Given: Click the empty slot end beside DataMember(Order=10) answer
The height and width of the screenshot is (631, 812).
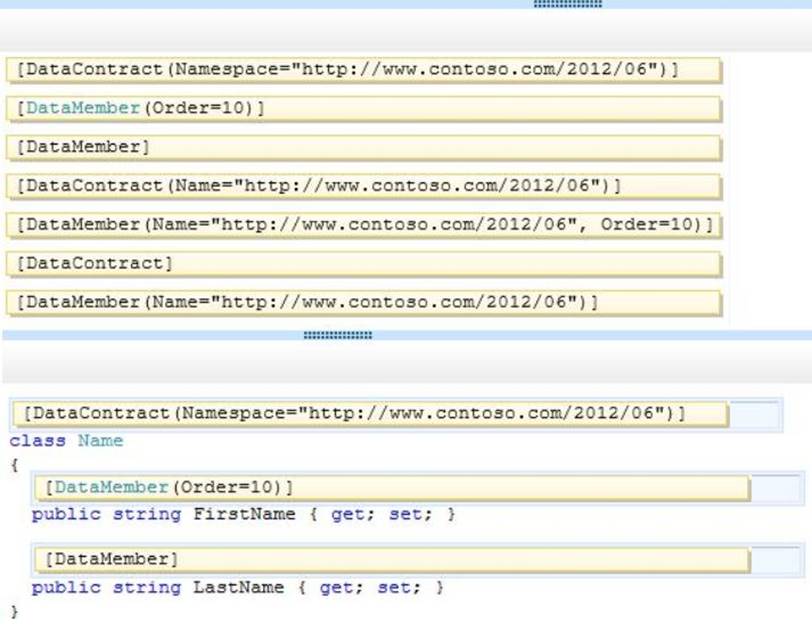Looking at the screenshot, I should pos(776,487).
